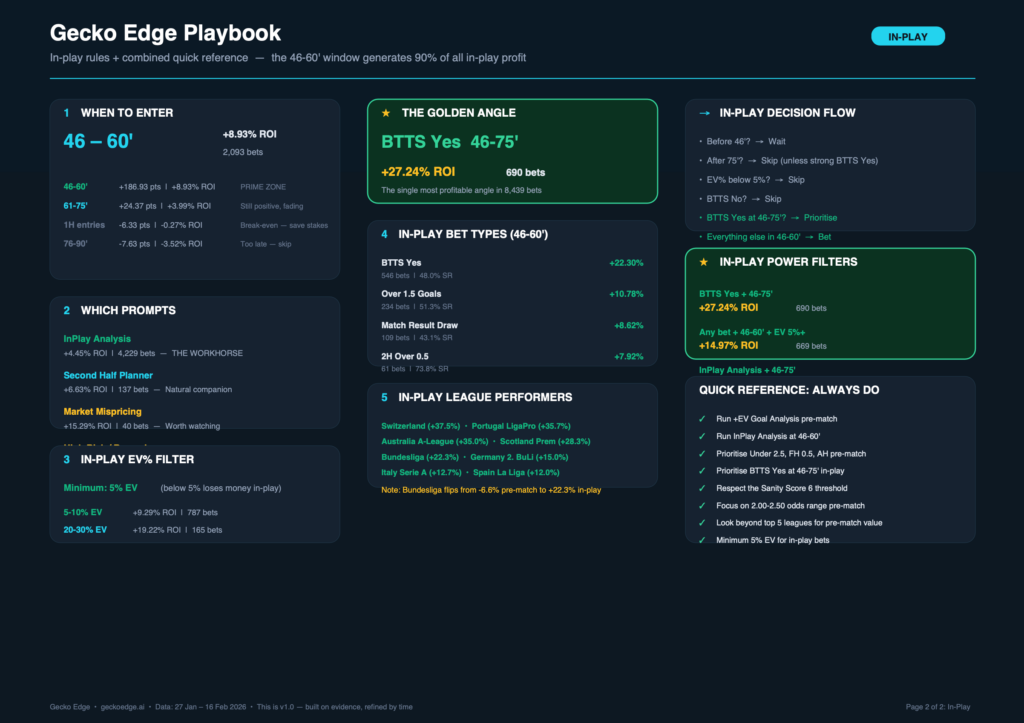Click the checkmark next to Minimum 5% EV for in-play bets

coord(703,540)
